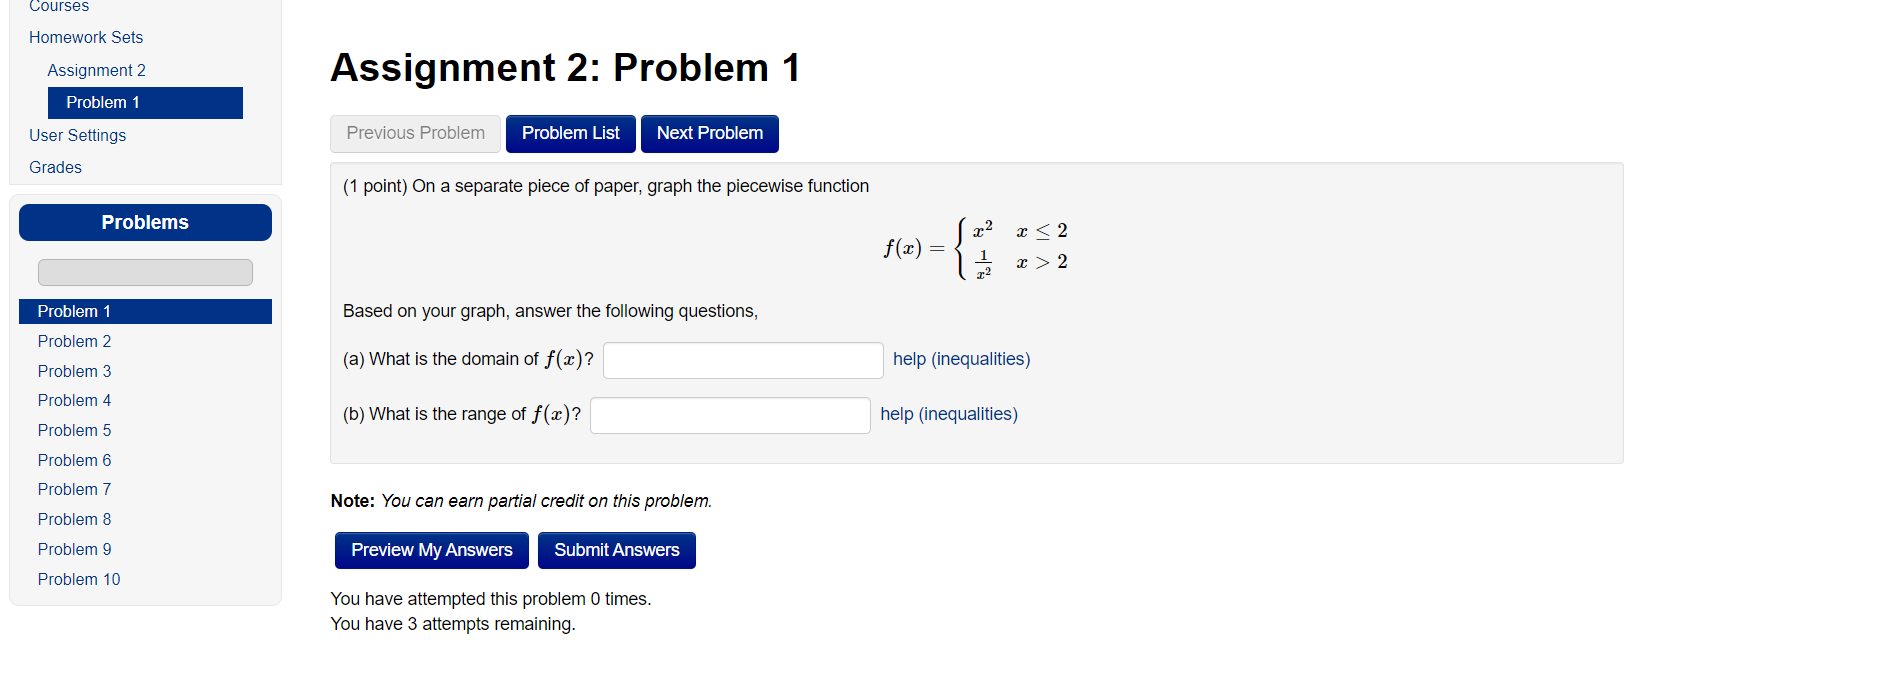Submit Answers for Problem 1

616,550
